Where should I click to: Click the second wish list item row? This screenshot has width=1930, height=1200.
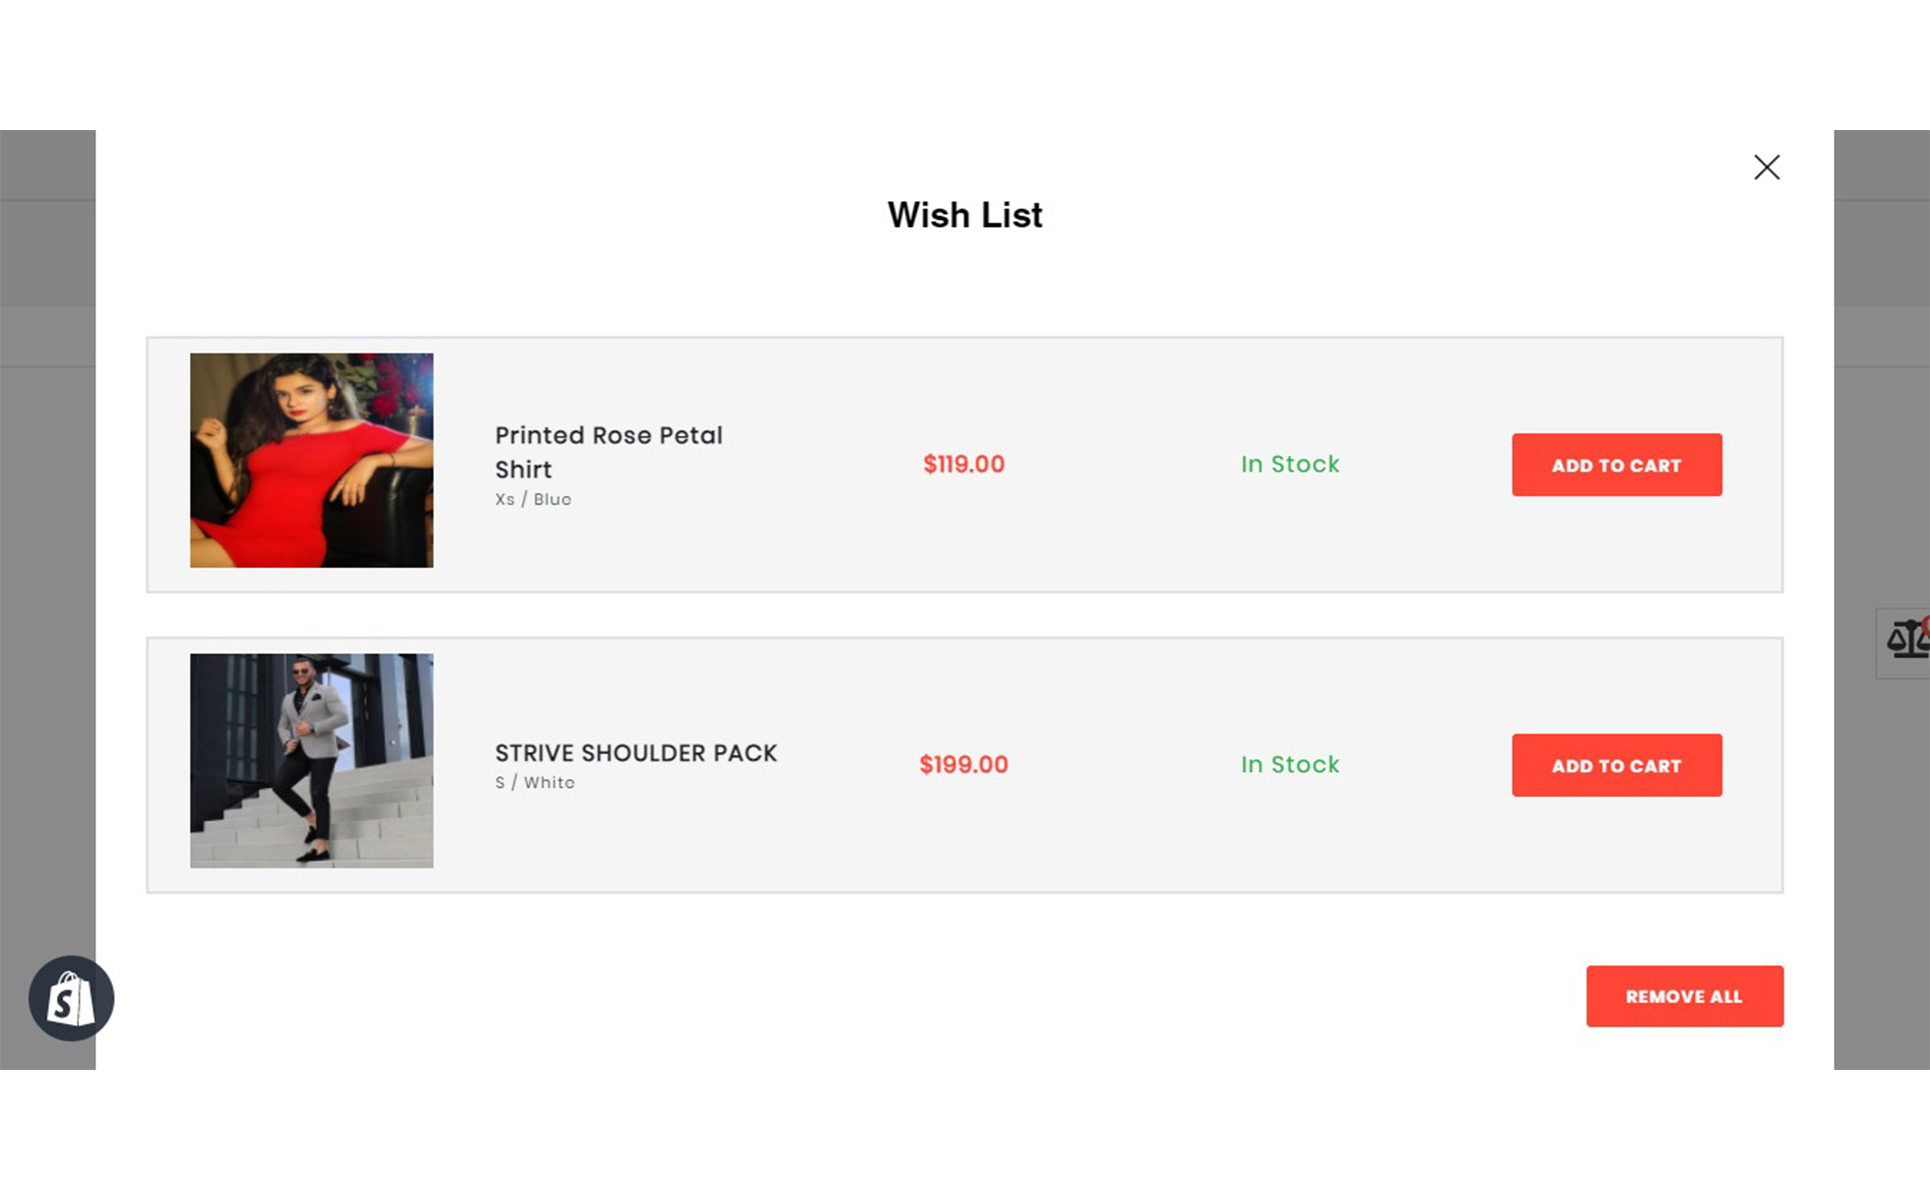click(965, 765)
